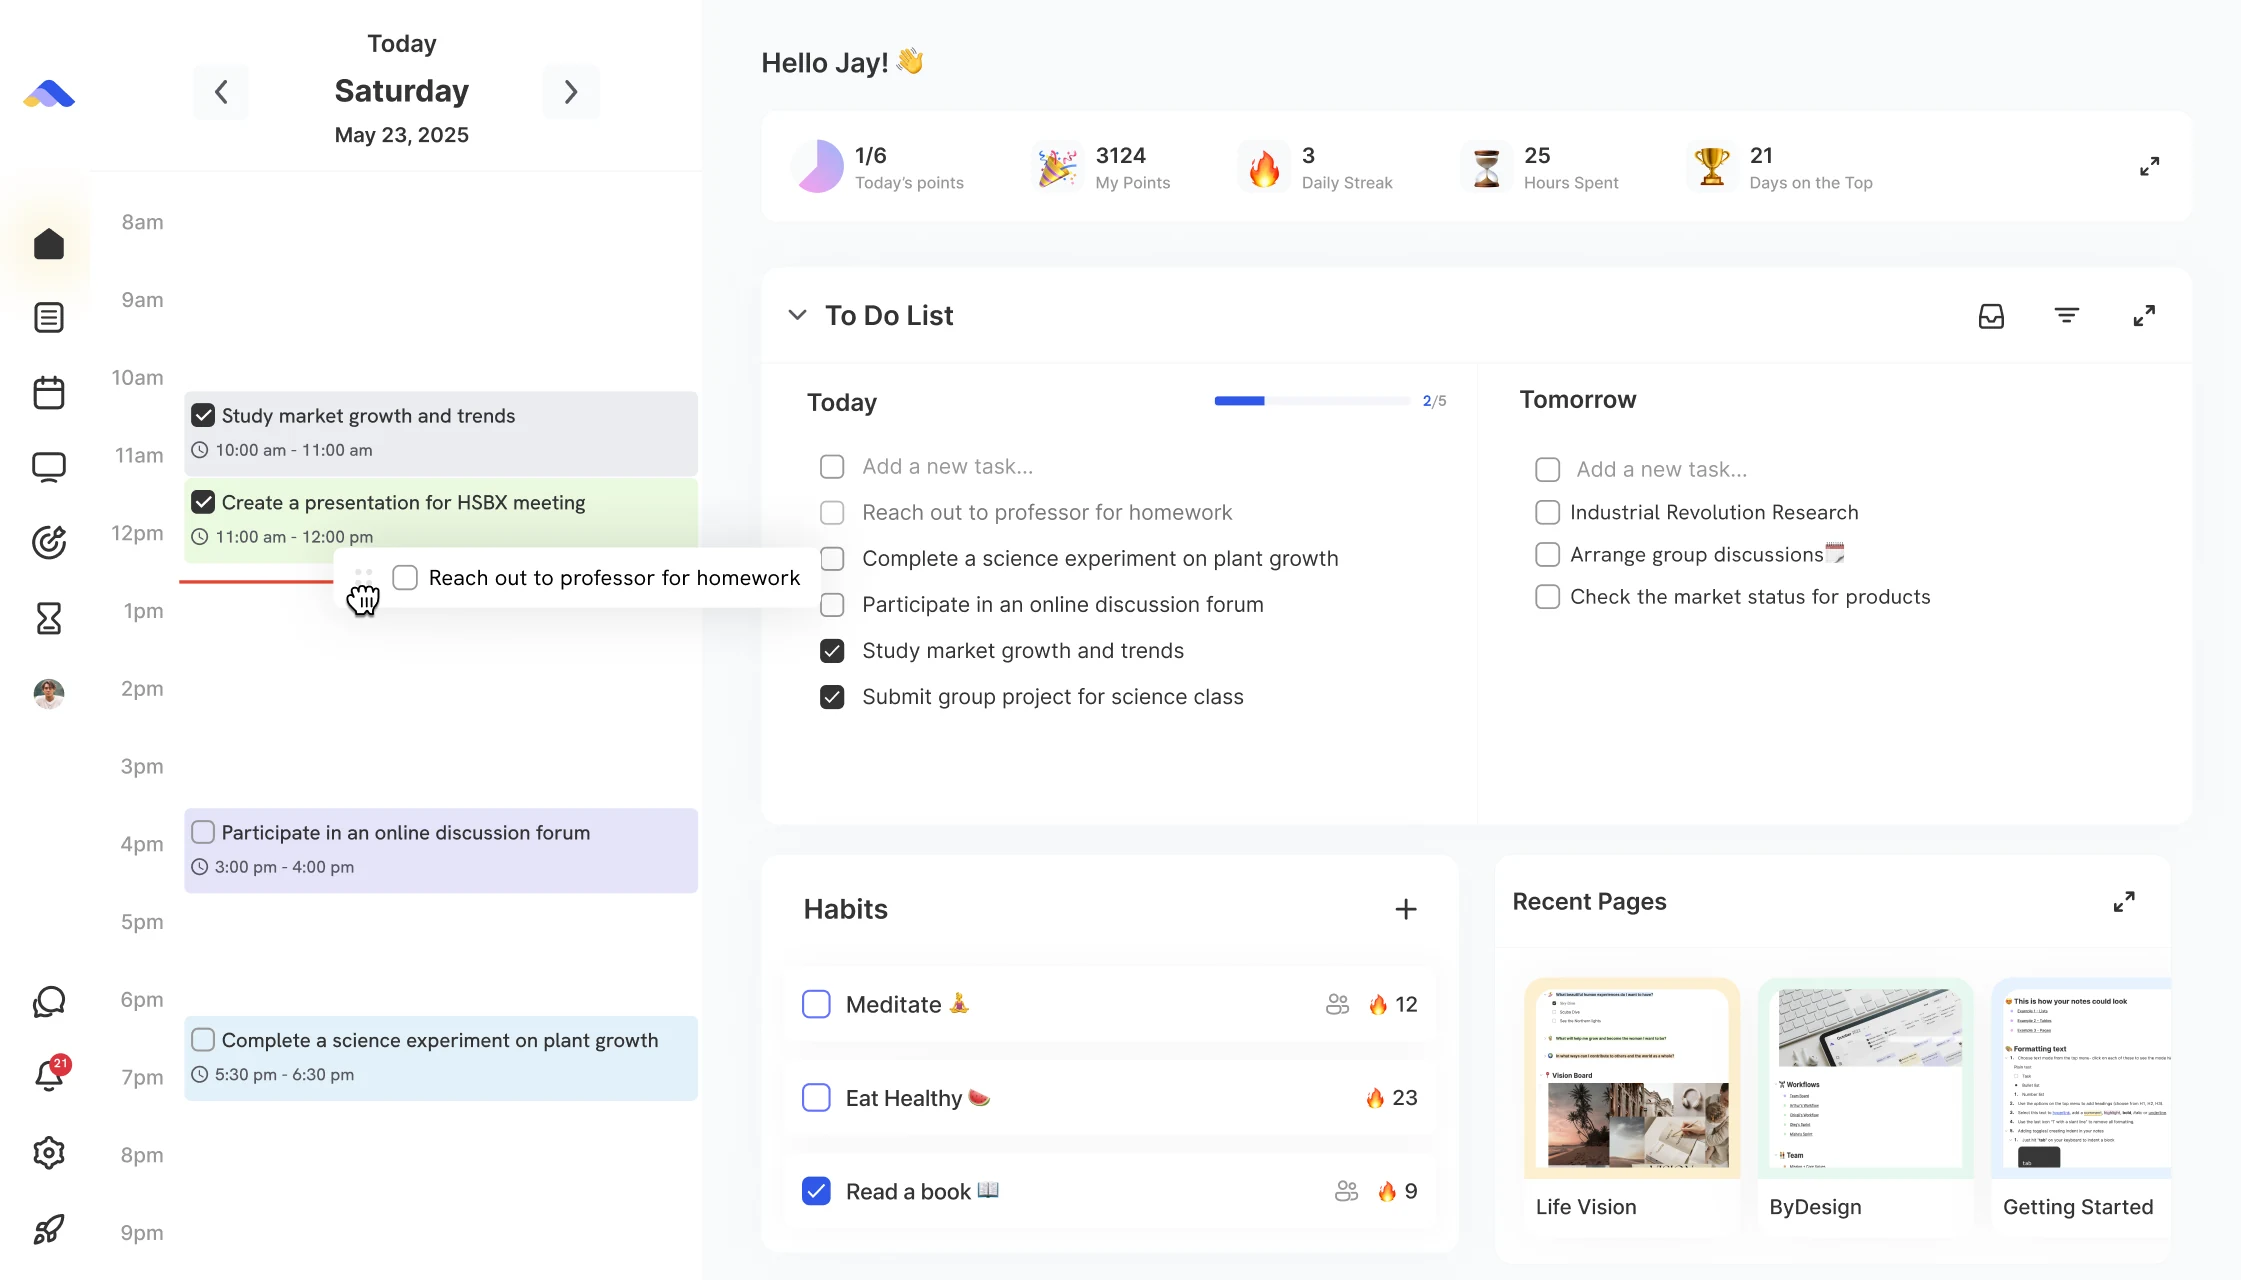Open the To Do List inbox icon
Screen dimensions: 2241x1280
click(x=1991, y=316)
